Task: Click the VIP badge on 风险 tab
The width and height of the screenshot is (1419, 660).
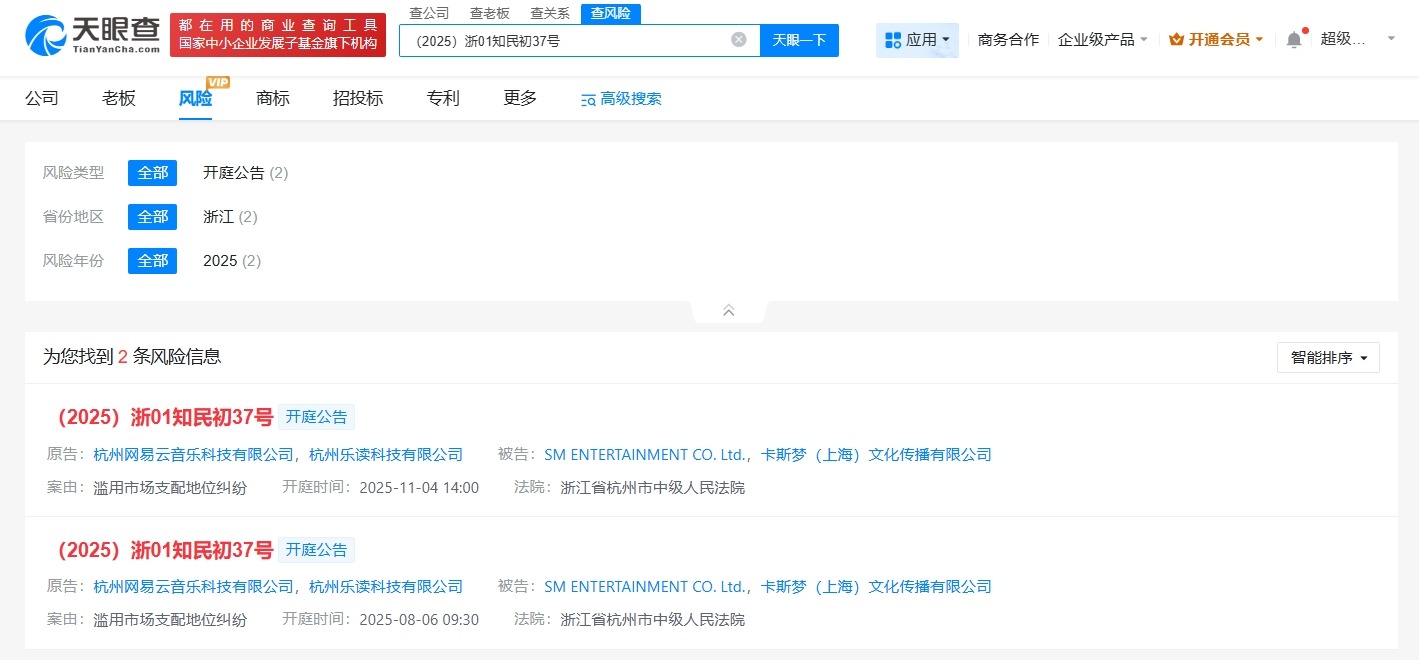Action: 218,83
